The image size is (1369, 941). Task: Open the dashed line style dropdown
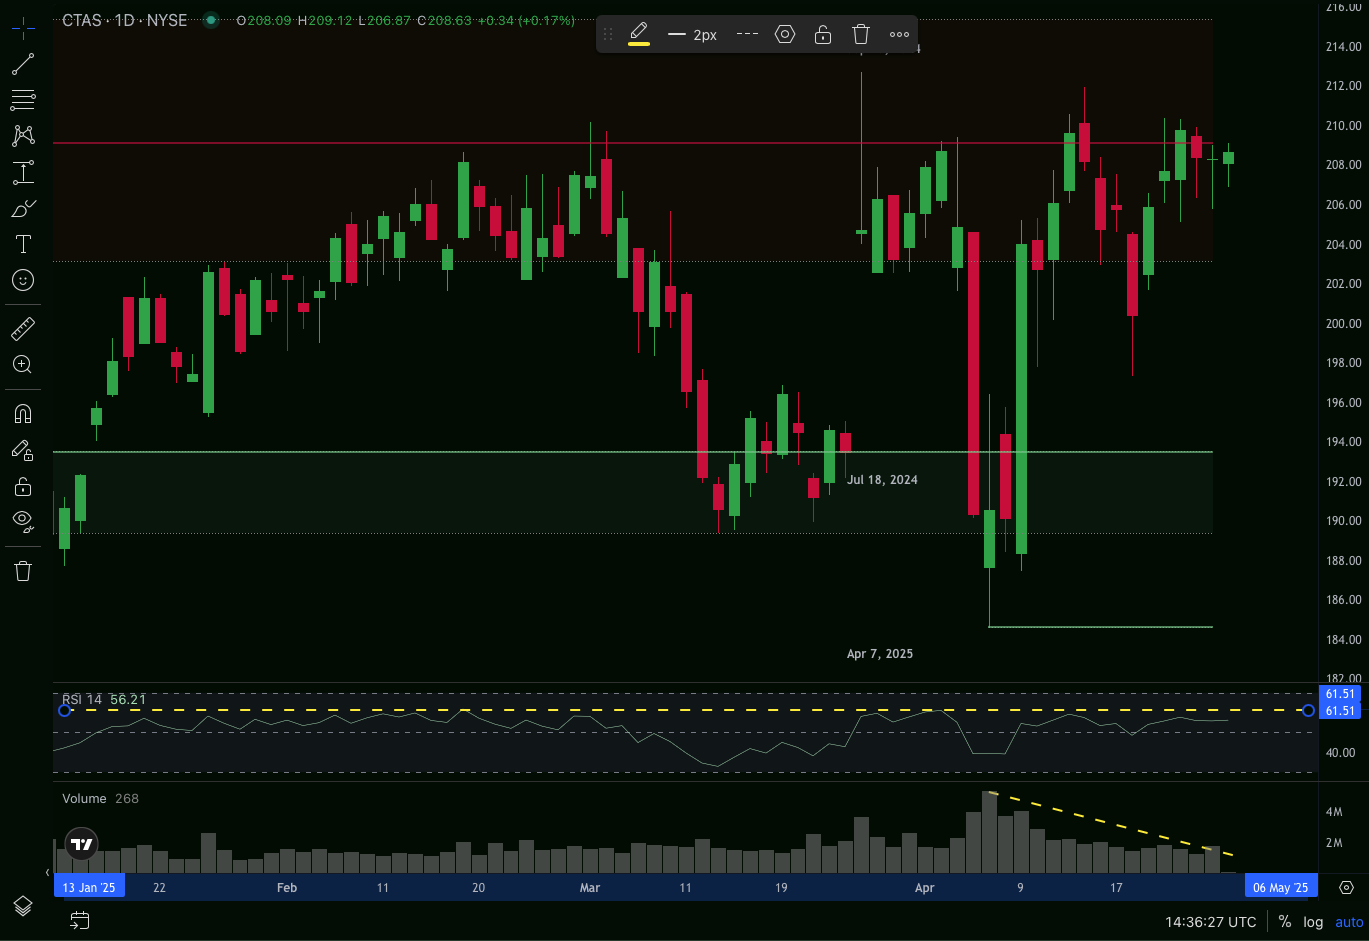tap(747, 34)
